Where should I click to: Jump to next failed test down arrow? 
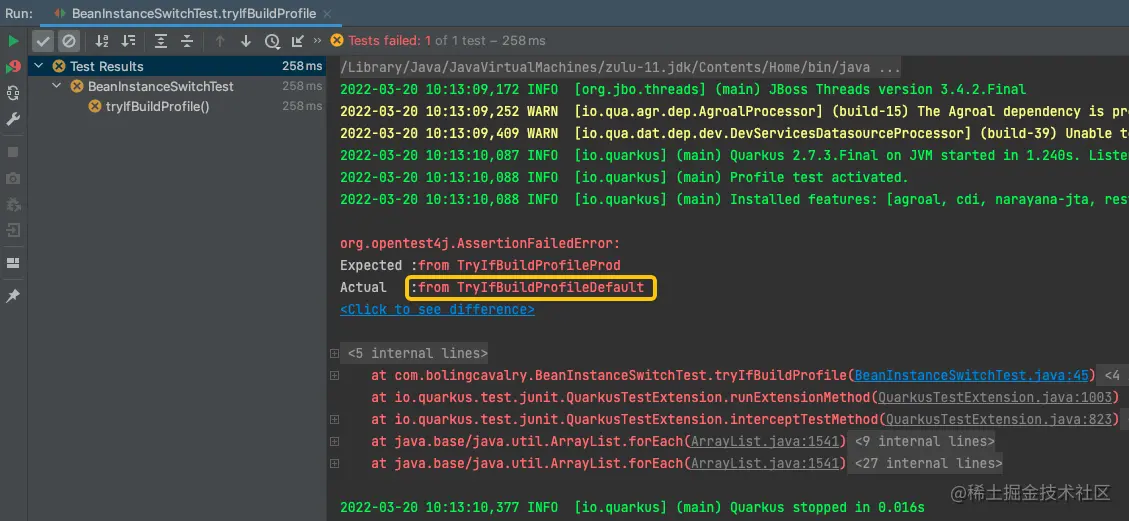pyautogui.click(x=246, y=41)
